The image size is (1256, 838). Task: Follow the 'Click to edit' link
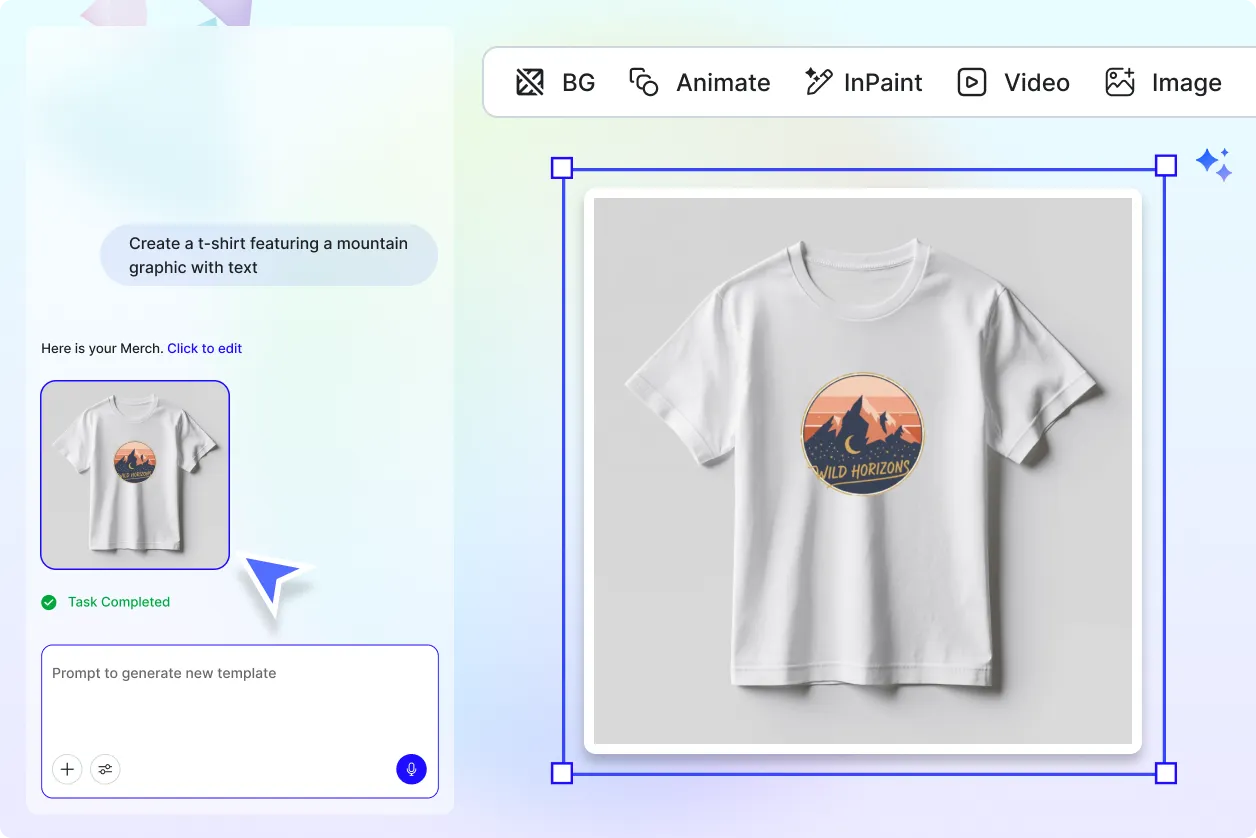tap(204, 348)
